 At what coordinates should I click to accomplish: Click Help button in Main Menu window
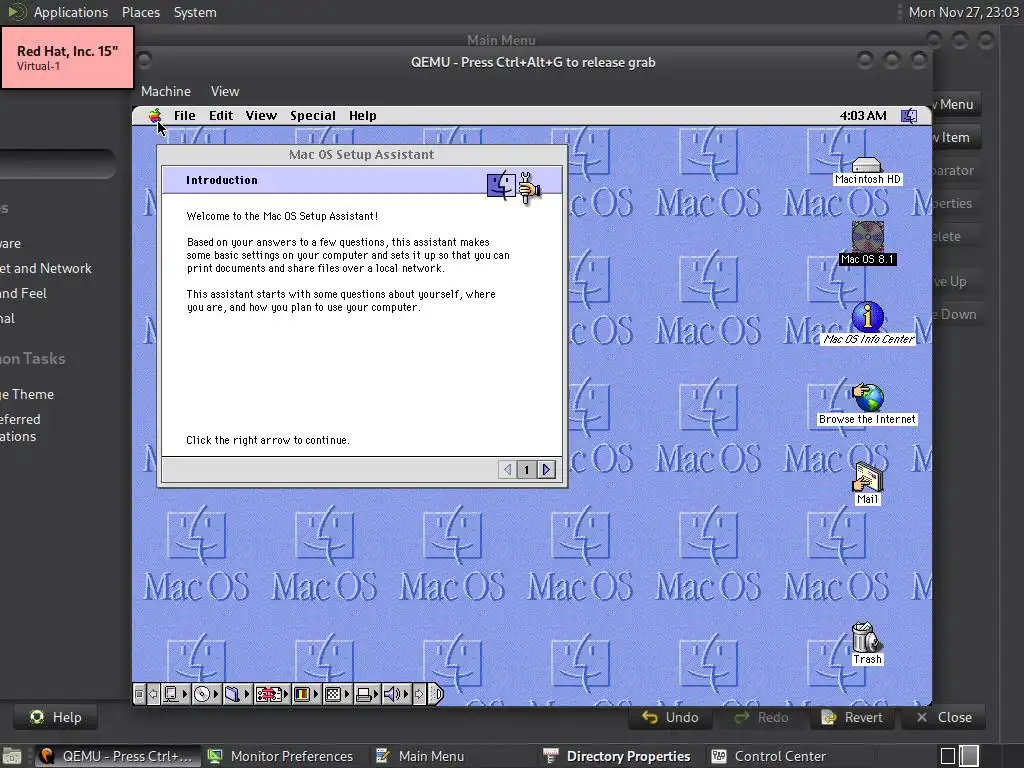[56, 717]
